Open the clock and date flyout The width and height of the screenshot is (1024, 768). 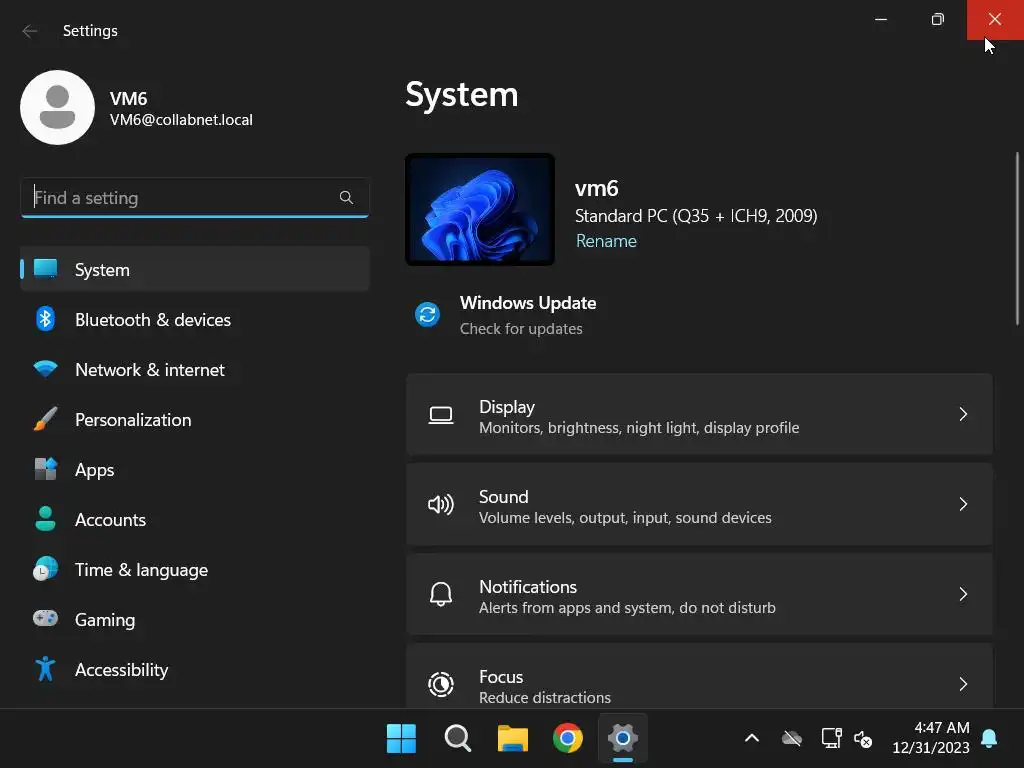click(931, 737)
